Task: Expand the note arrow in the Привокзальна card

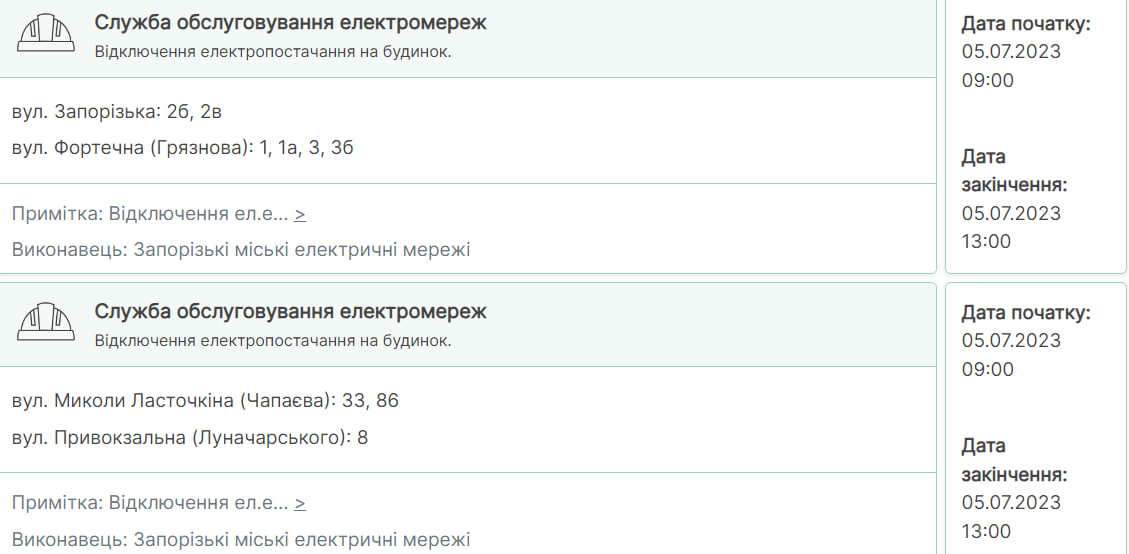Action: (x=300, y=503)
